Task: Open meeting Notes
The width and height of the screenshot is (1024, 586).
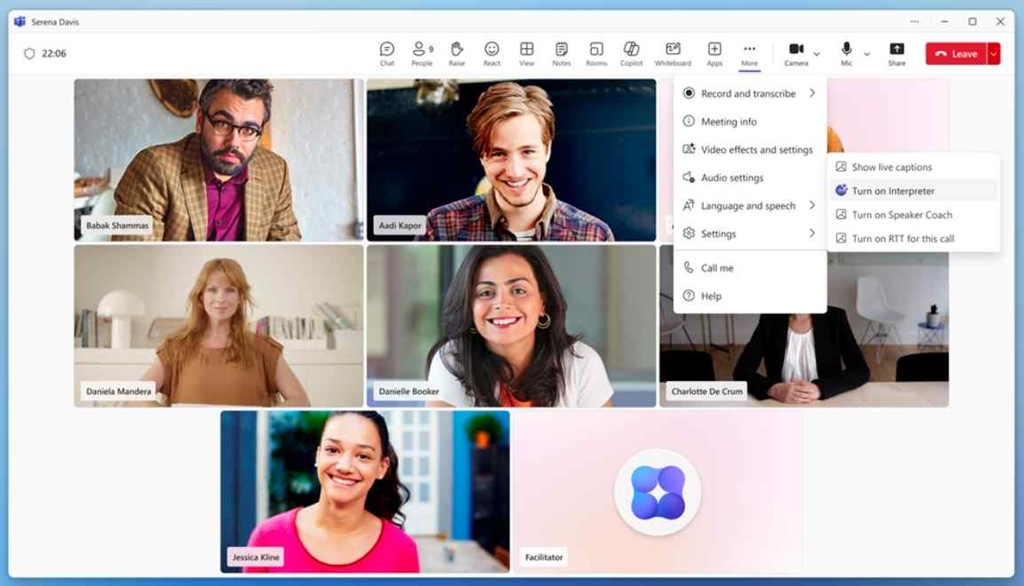Action: click(561, 53)
